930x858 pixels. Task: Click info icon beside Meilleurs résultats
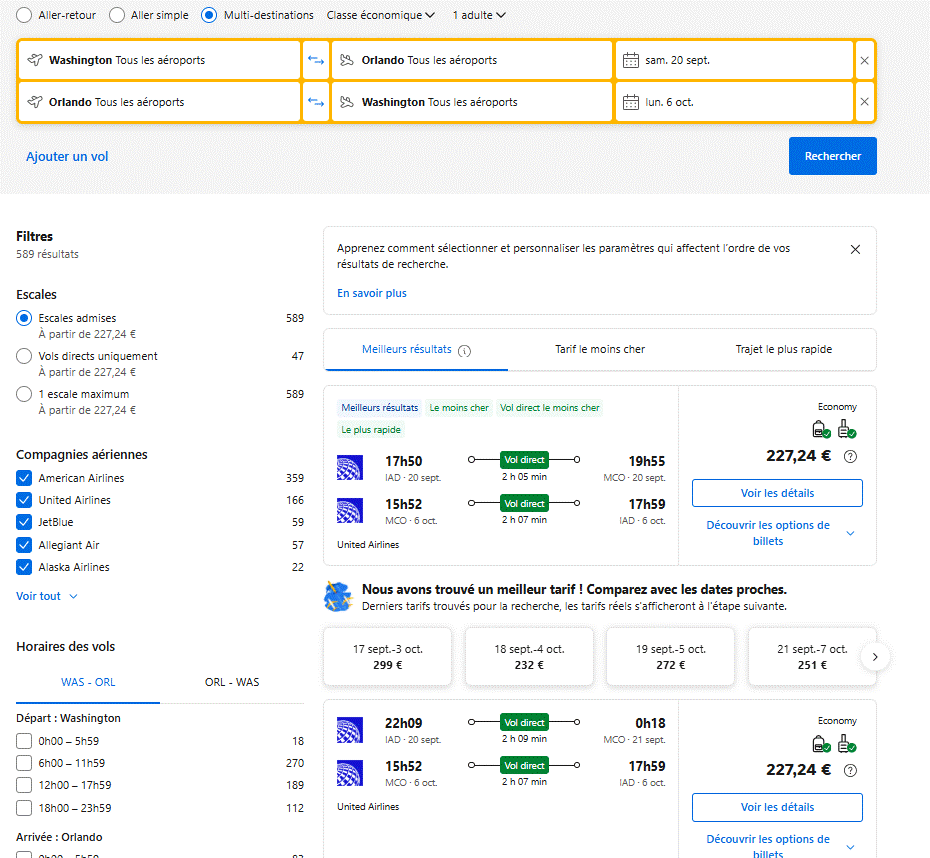[x=465, y=351]
